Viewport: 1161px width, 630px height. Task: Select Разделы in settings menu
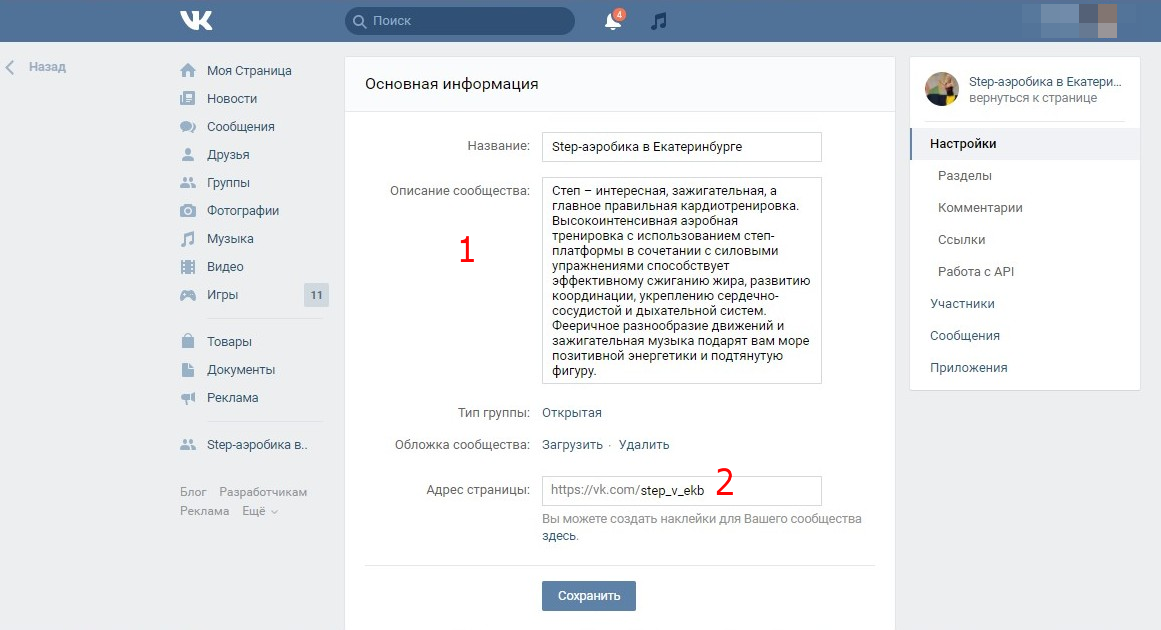(x=965, y=176)
